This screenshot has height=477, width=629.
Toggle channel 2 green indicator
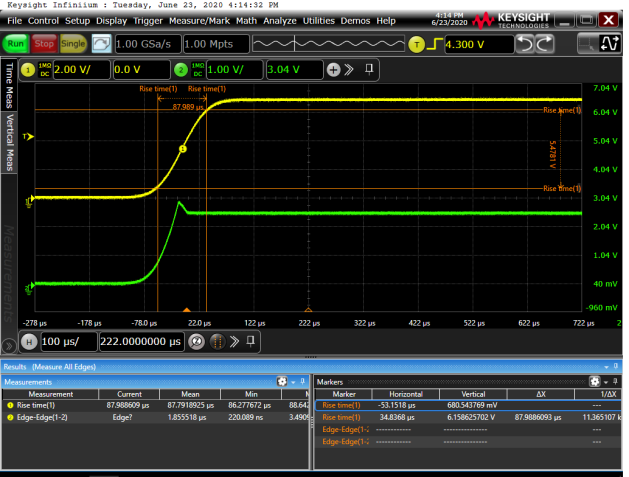(x=181, y=69)
